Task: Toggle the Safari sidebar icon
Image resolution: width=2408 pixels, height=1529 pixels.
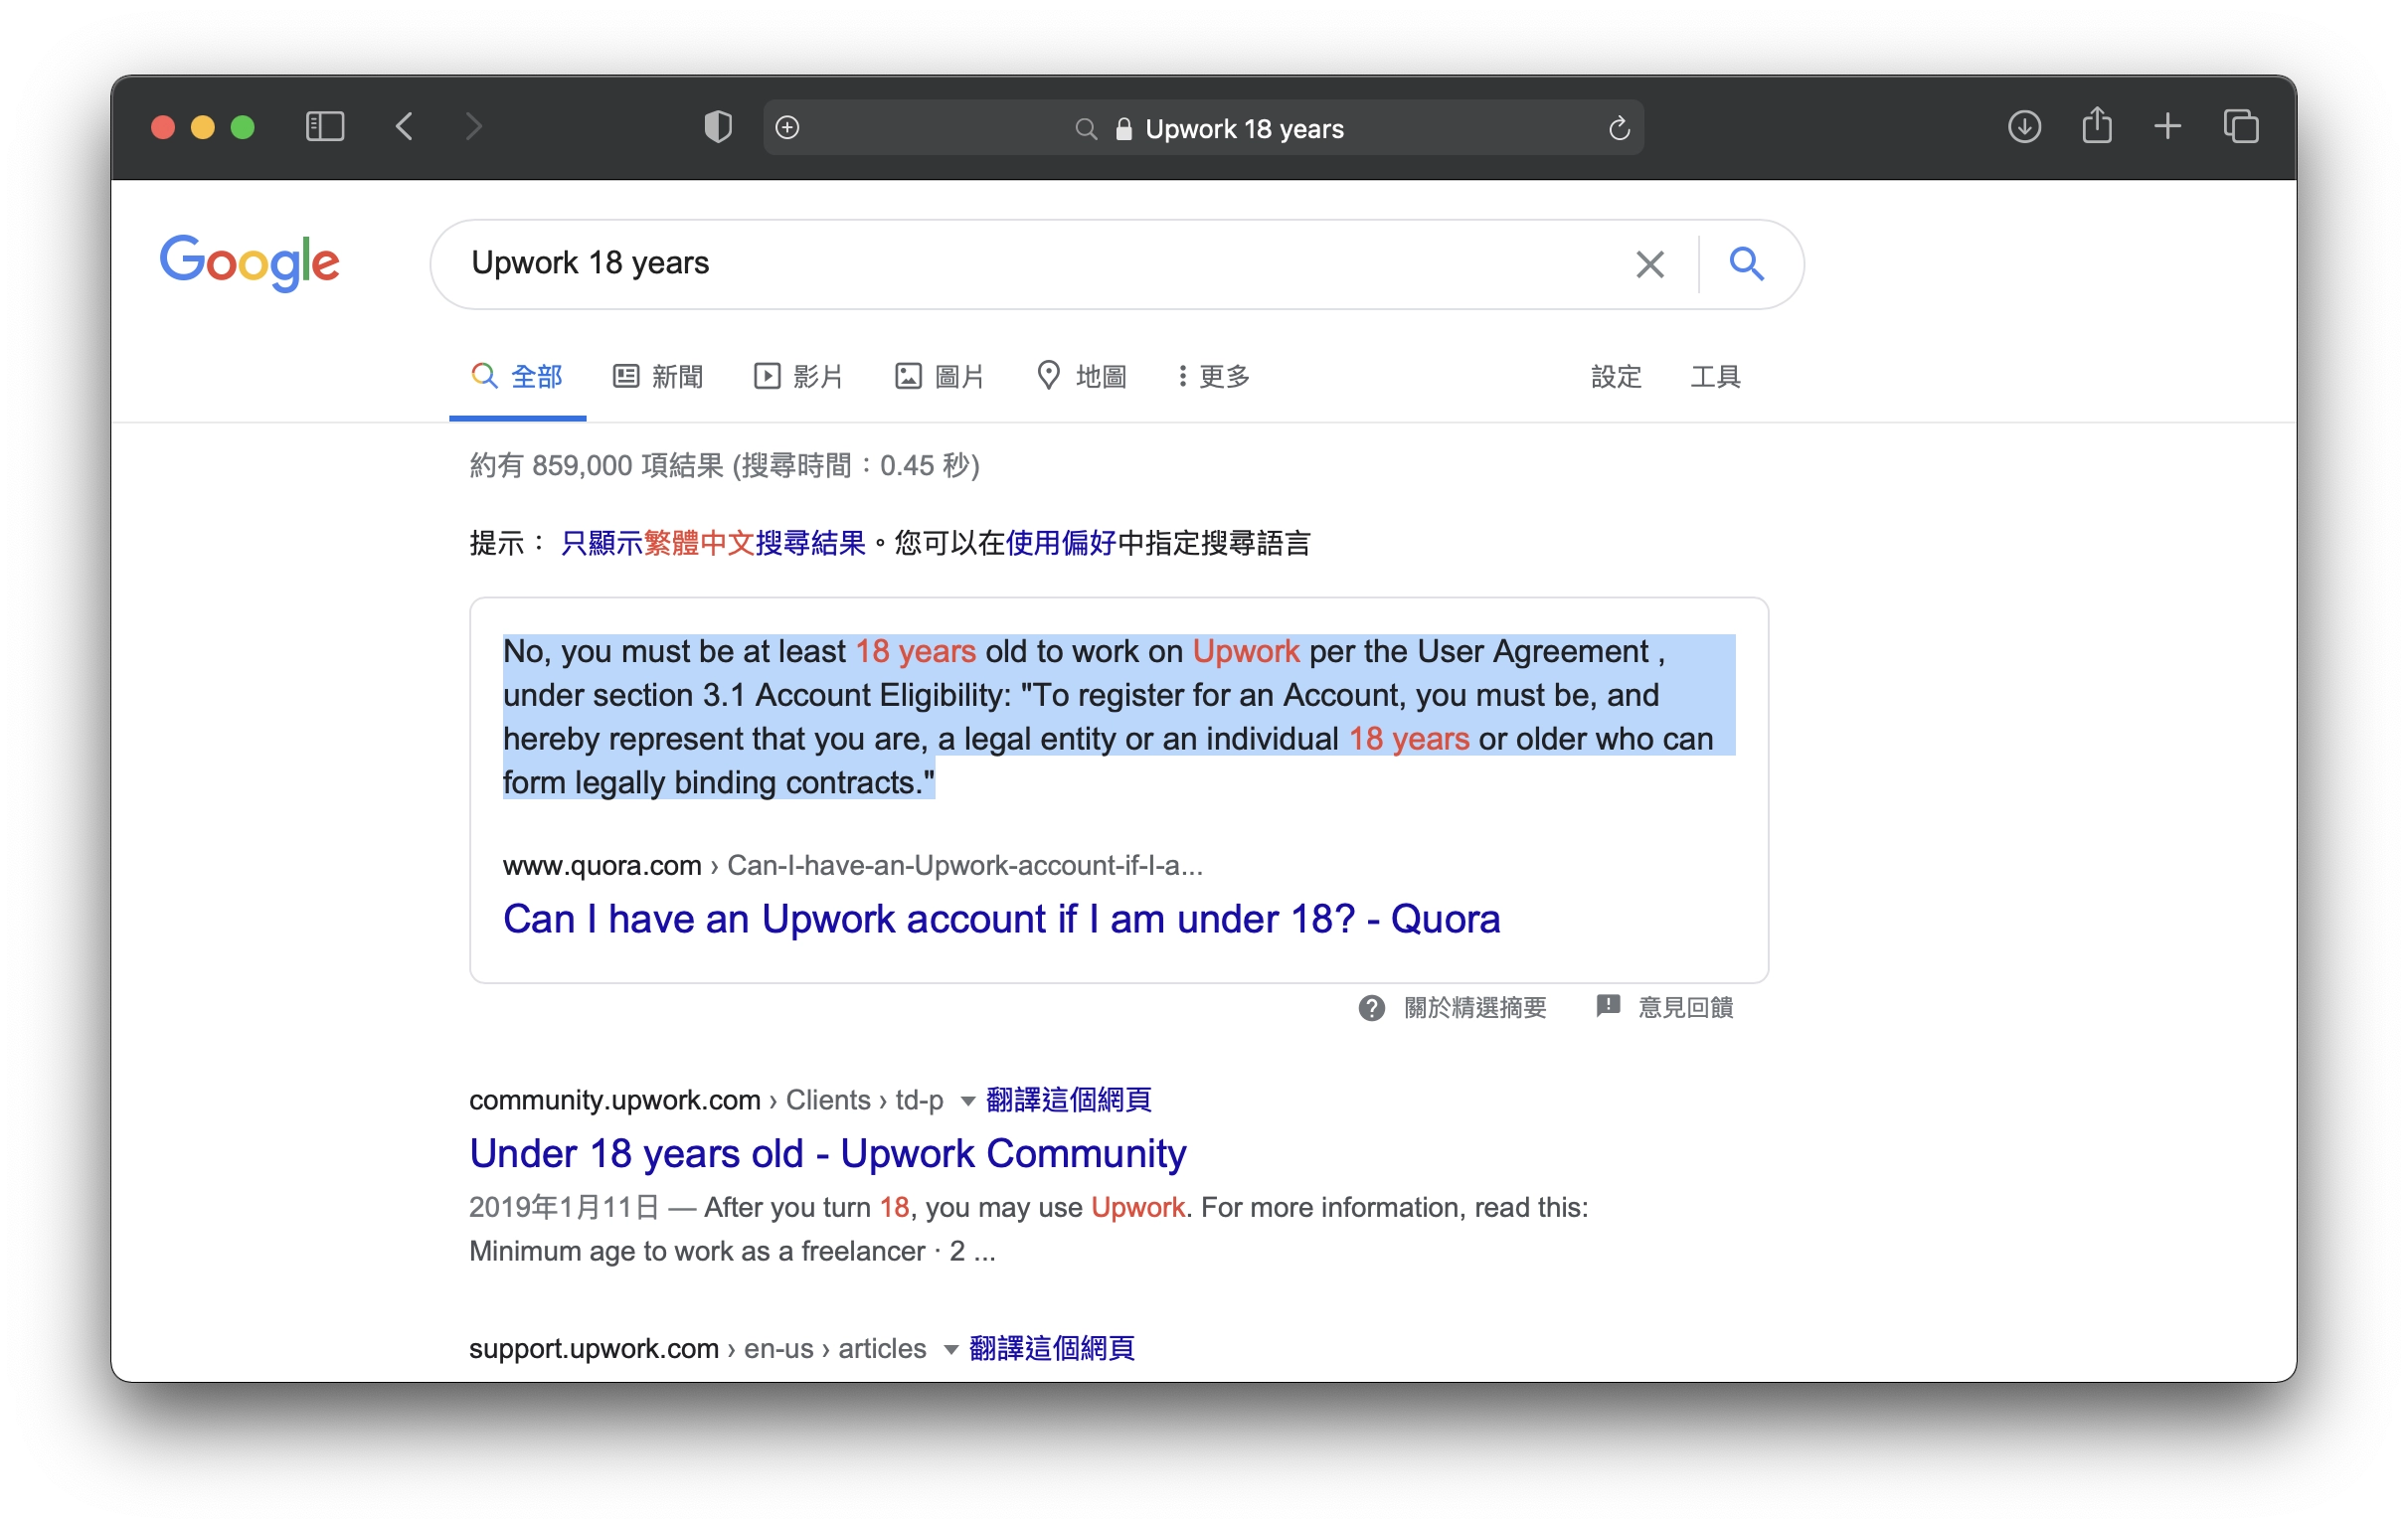Action: coord(325,127)
